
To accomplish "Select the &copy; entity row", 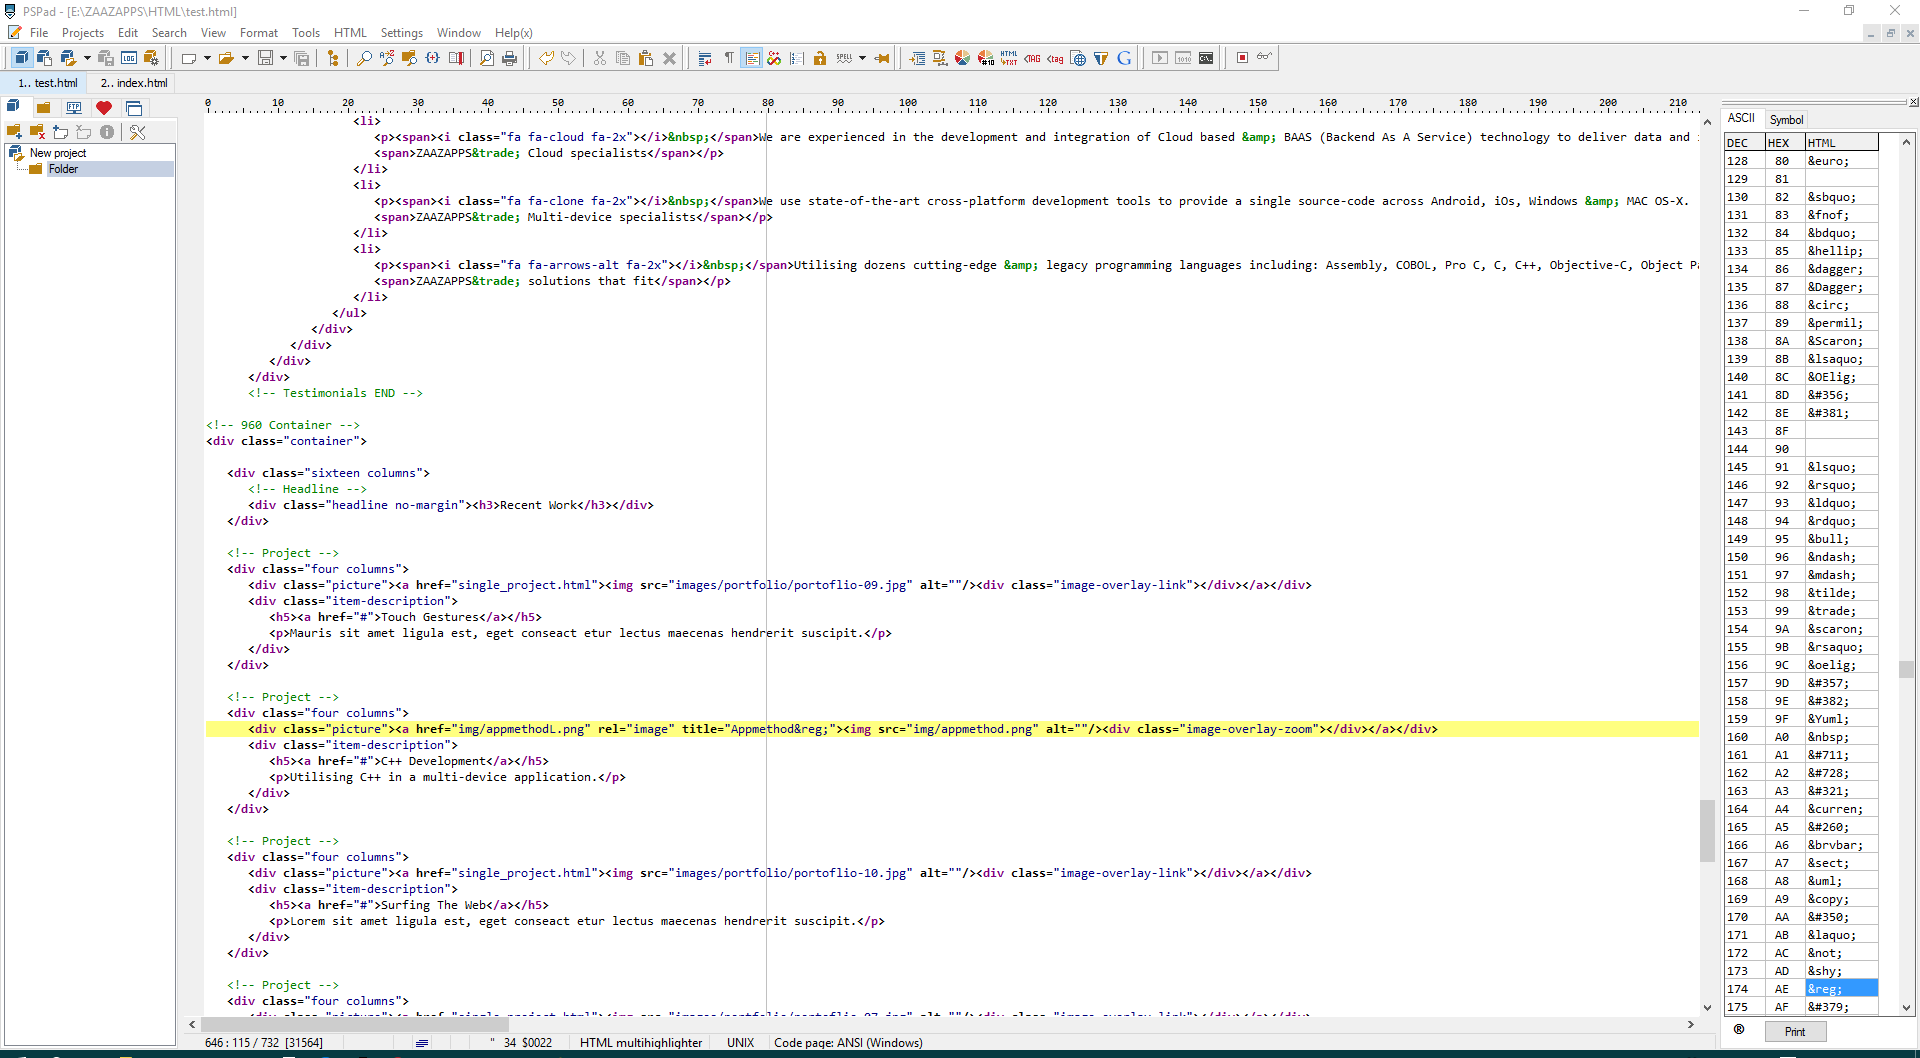I will pos(1828,899).
